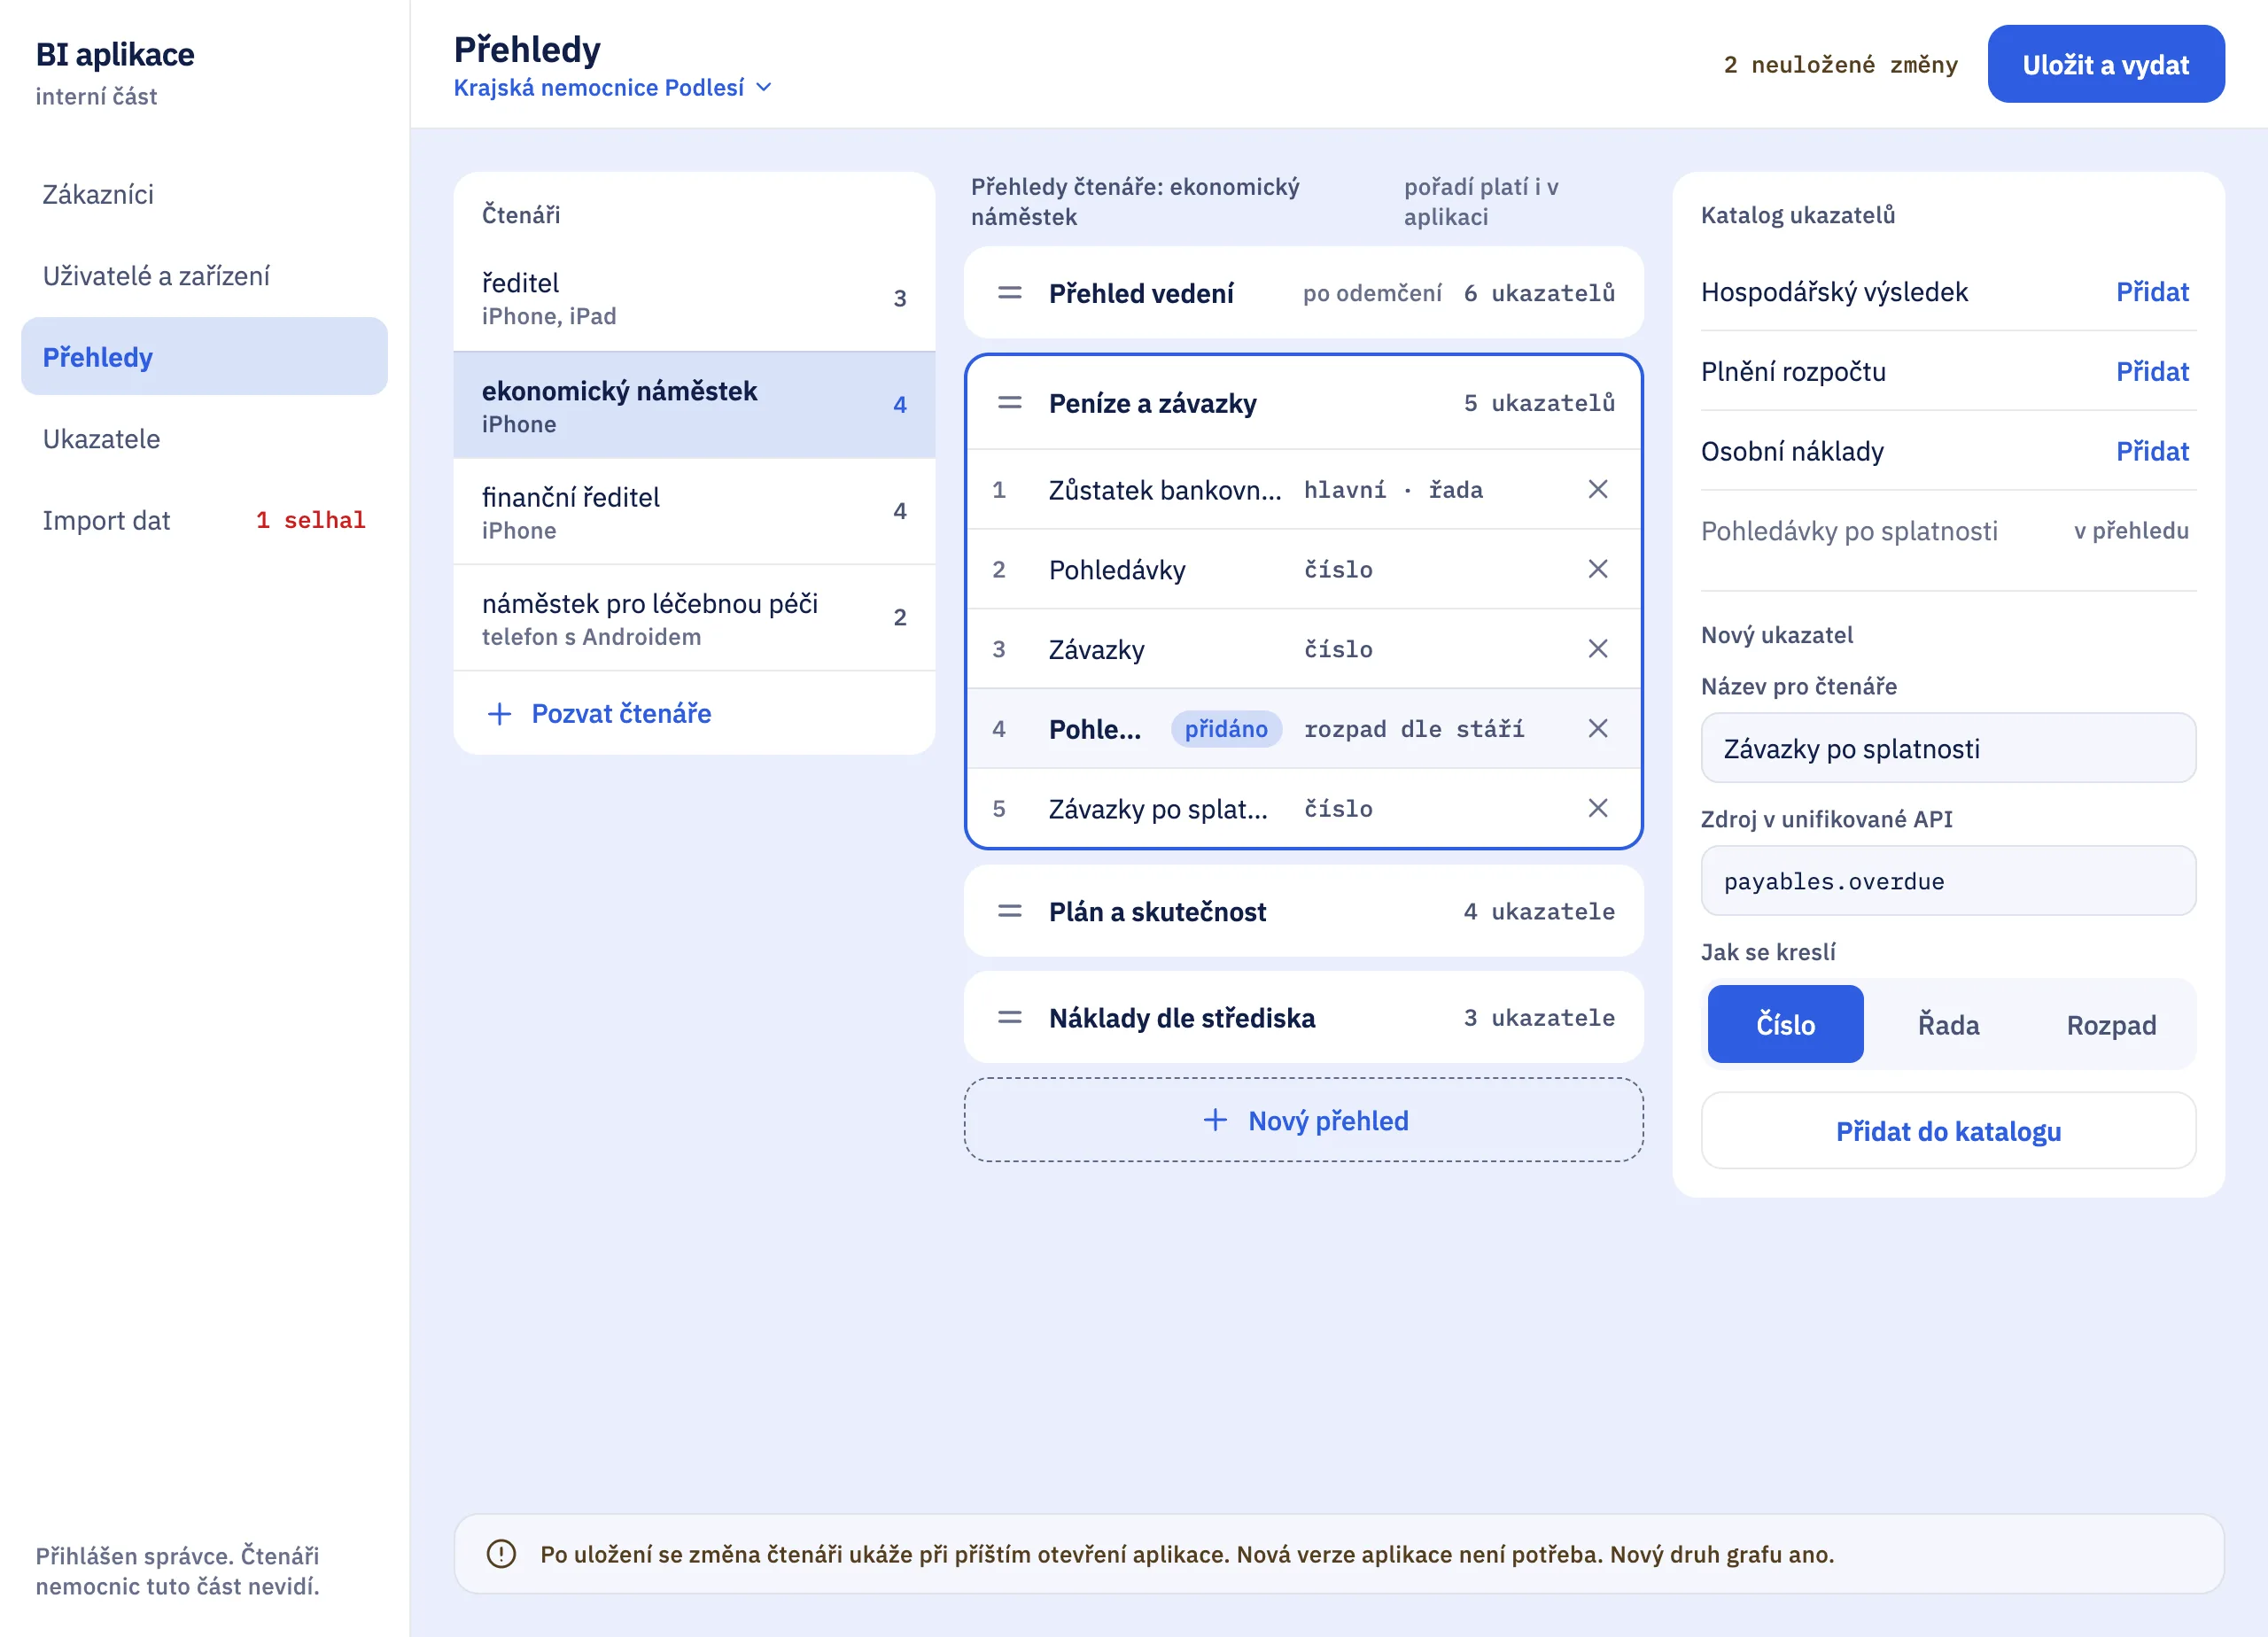
Task: Open Uživatelé a zařízení section
Action: [204, 276]
